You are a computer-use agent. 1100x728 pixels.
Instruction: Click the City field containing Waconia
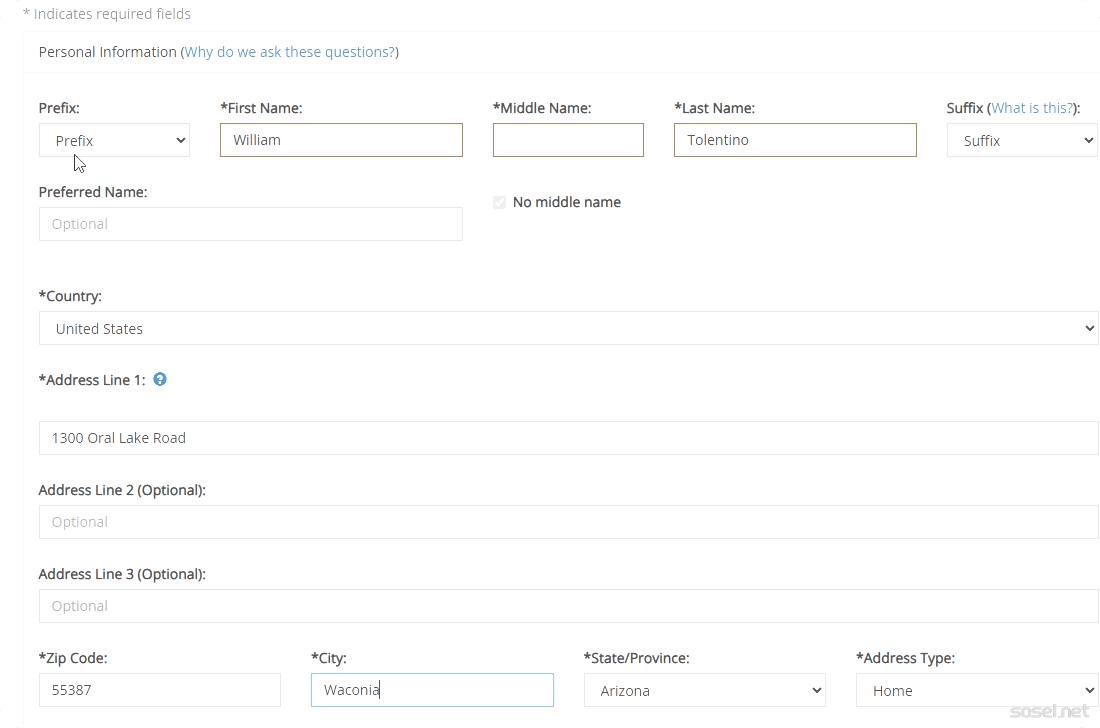click(x=432, y=690)
